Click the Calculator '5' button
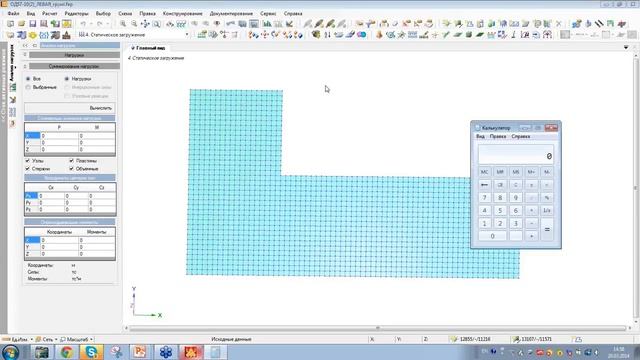Image resolution: width=640 pixels, height=360 pixels. click(x=500, y=211)
